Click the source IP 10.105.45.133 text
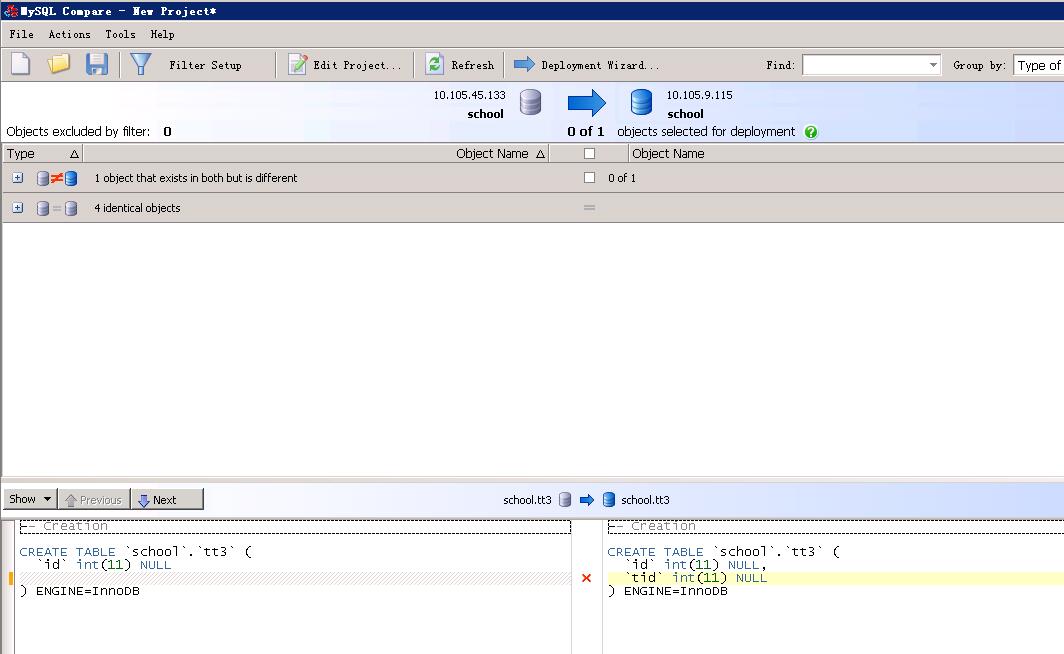The image size is (1064, 654). (x=470, y=95)
